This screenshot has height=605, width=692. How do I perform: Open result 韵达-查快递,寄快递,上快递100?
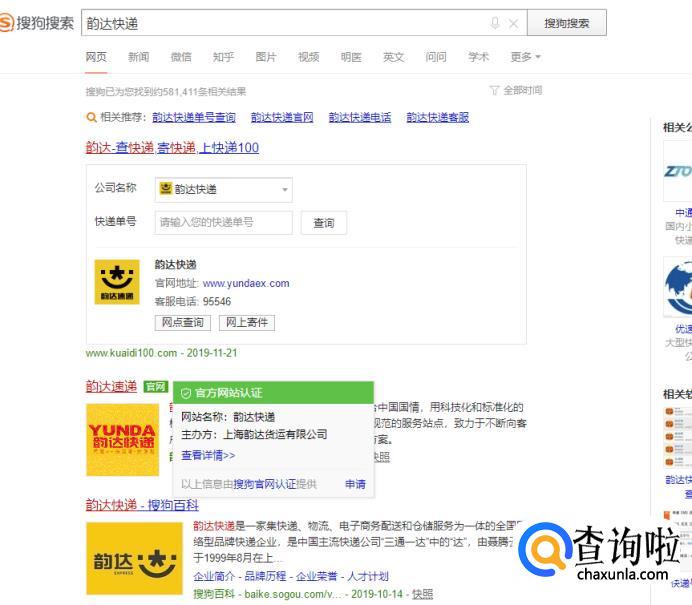172,147
